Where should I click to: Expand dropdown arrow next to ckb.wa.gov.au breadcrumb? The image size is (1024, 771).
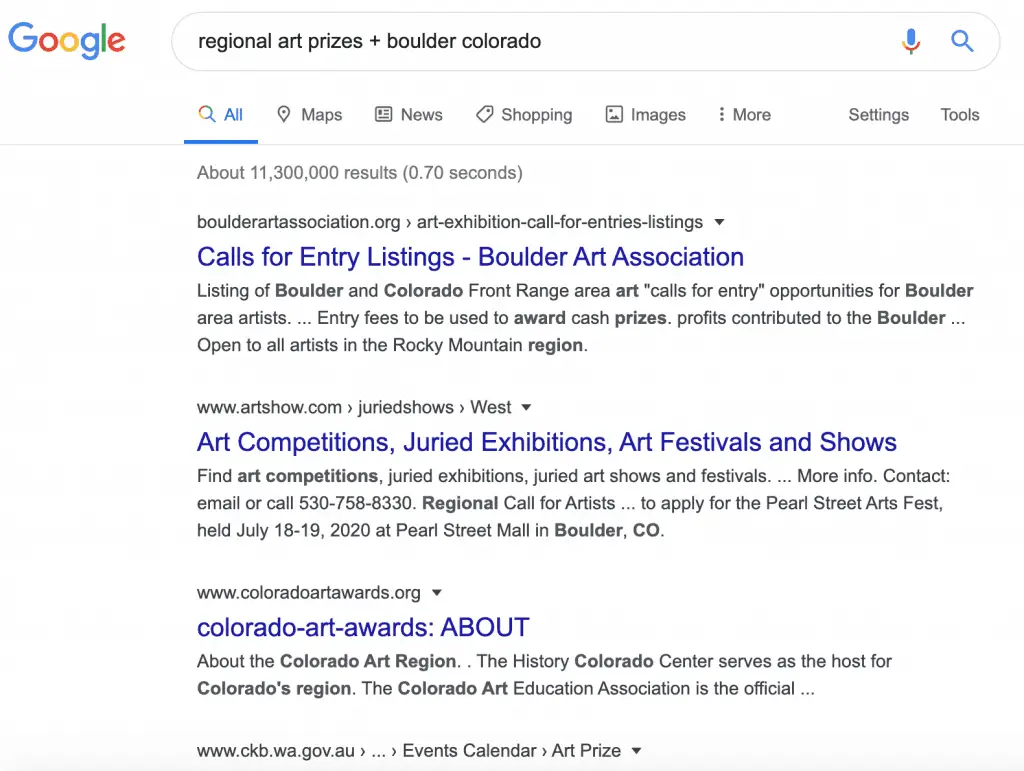[637, 751]
